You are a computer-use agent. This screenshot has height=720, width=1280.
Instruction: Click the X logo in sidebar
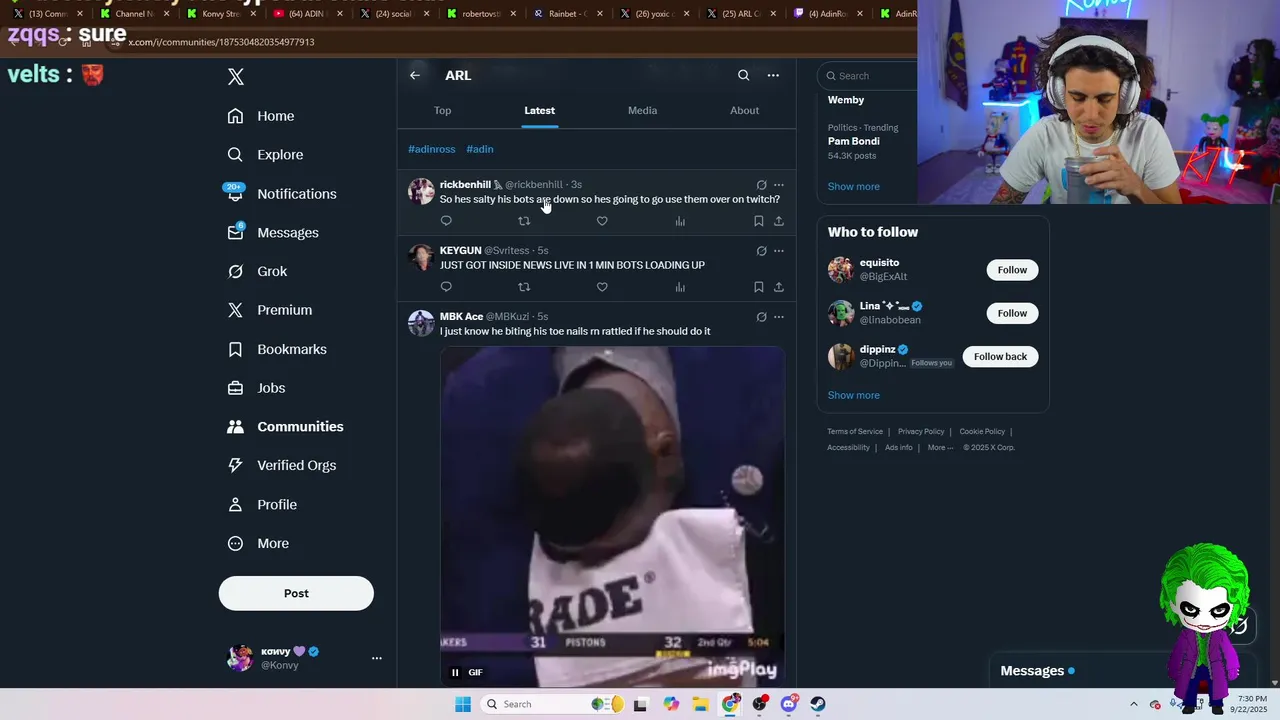coord(236,77)
